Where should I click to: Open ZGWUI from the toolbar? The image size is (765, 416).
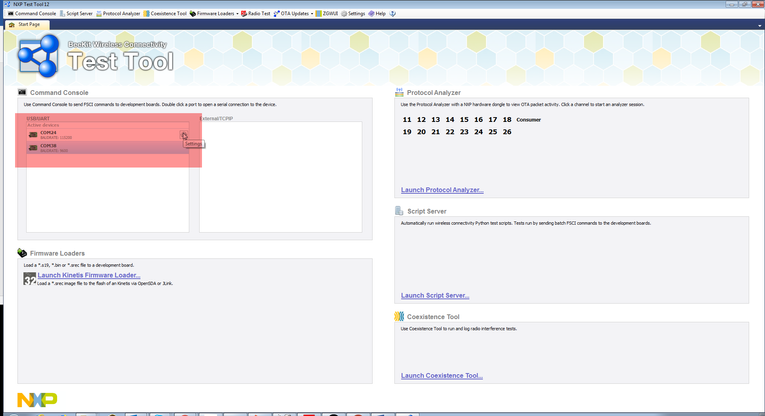pos(327,14)
